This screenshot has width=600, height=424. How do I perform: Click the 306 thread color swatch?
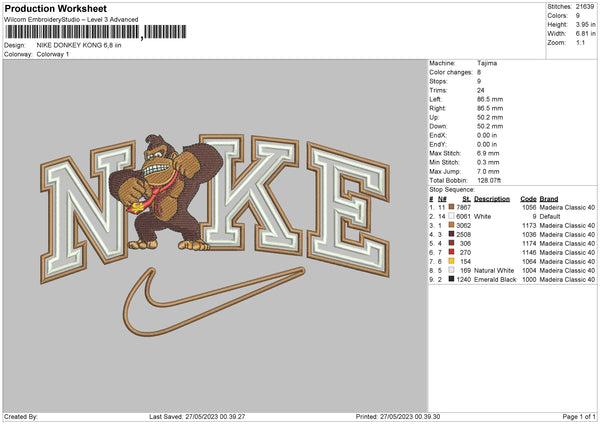tap(452, 243)
